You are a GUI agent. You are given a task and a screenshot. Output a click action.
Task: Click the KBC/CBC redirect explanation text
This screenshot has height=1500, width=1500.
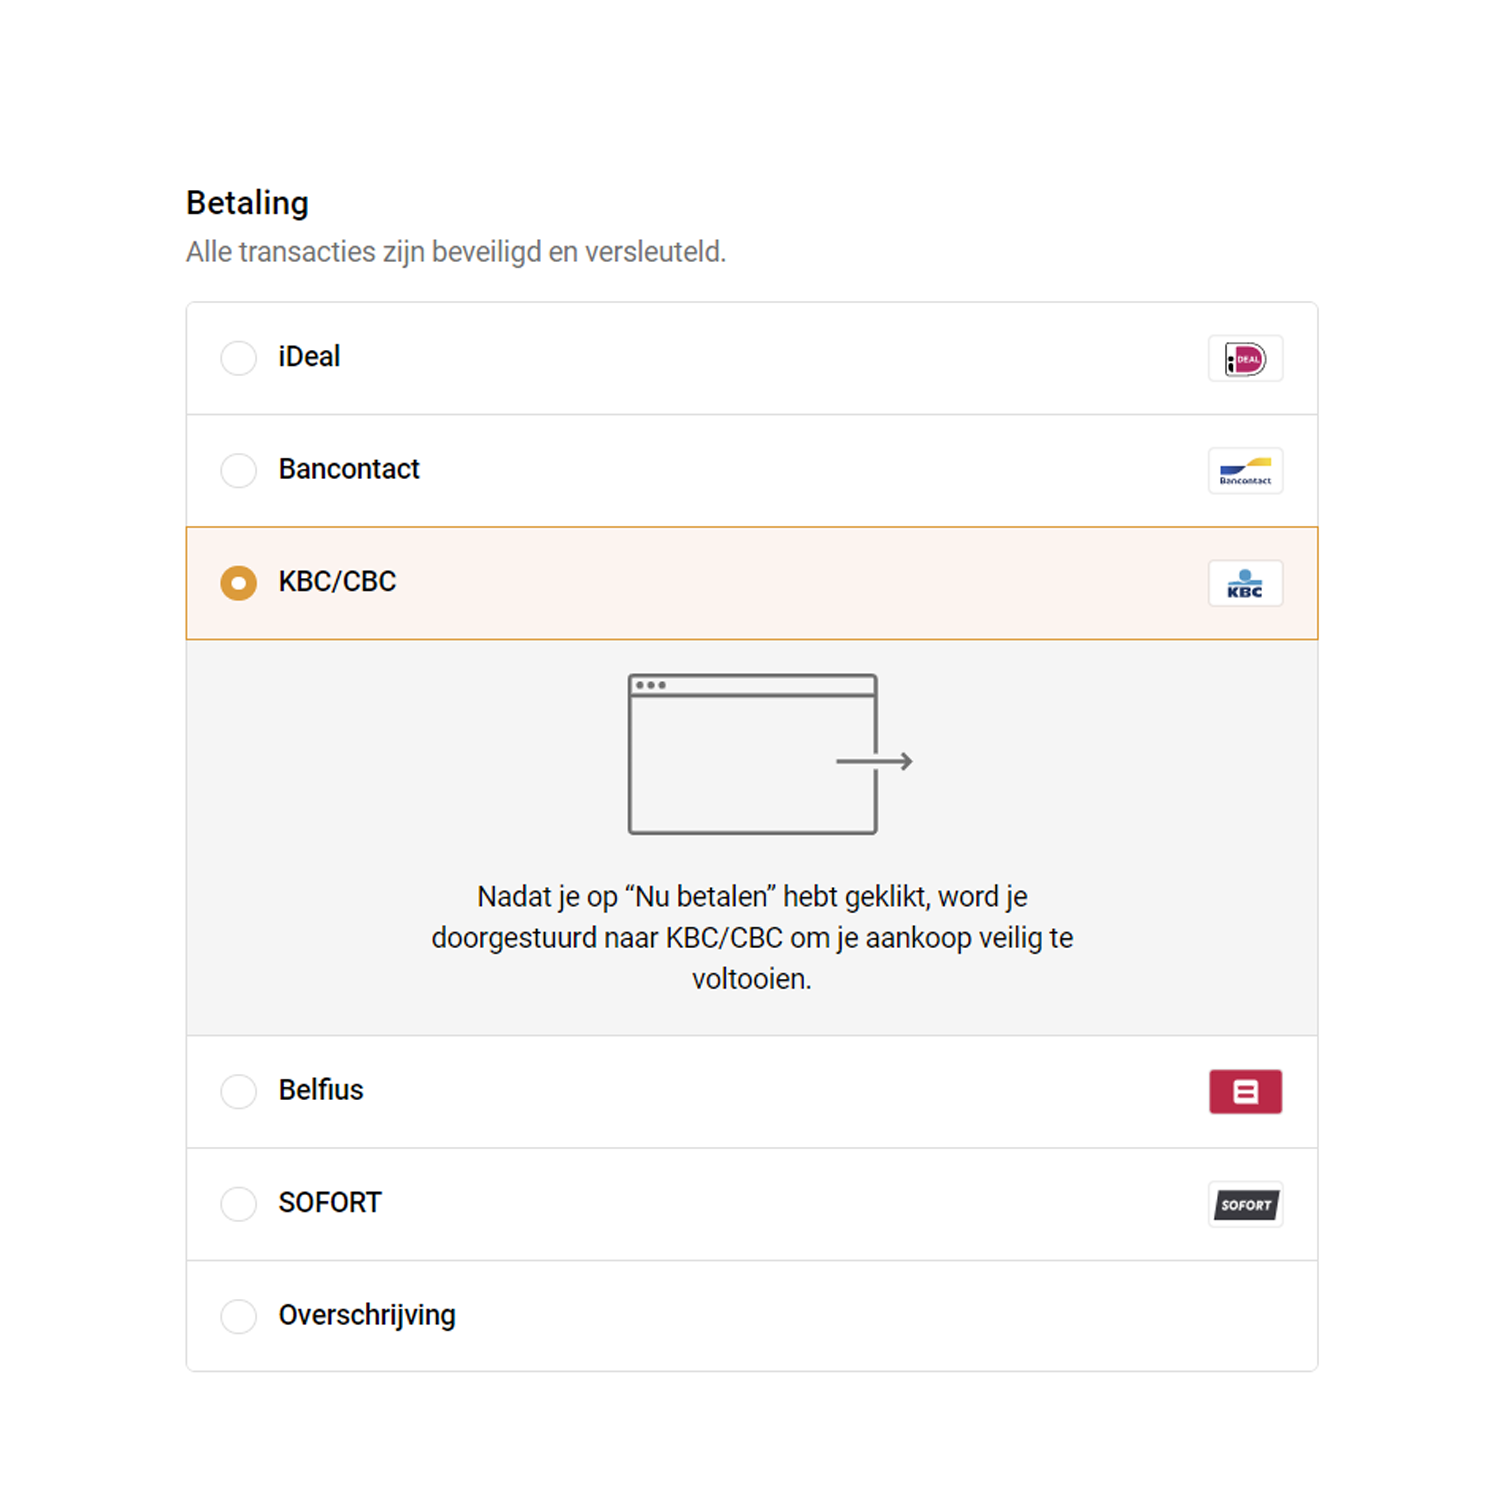coord(752,938)
